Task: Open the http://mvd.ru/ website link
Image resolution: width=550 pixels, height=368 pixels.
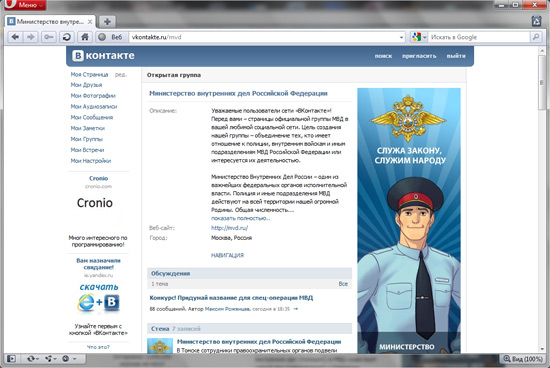Action: tap(229, 228)
